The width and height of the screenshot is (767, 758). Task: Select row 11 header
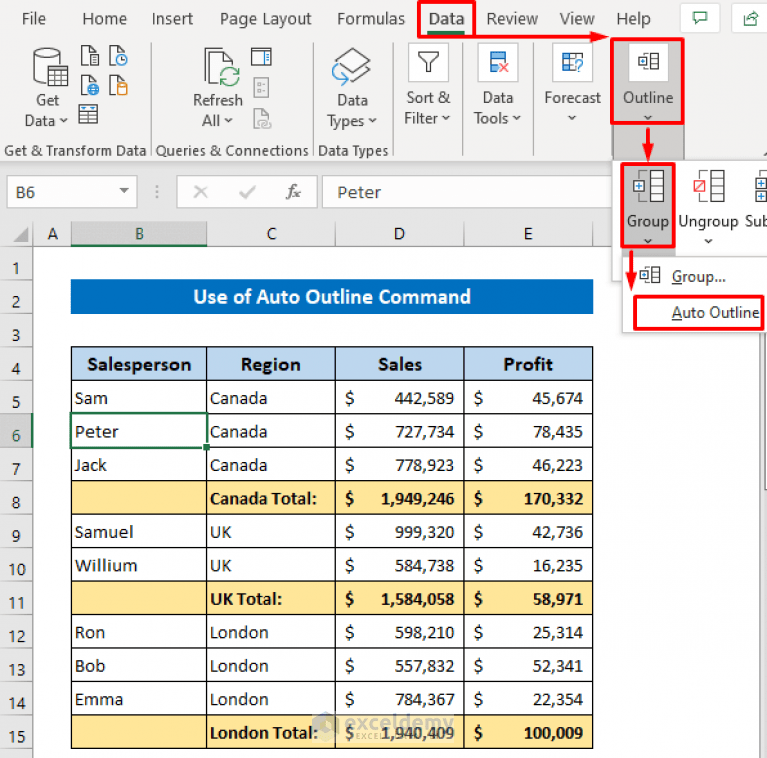[x=16, y=602]
